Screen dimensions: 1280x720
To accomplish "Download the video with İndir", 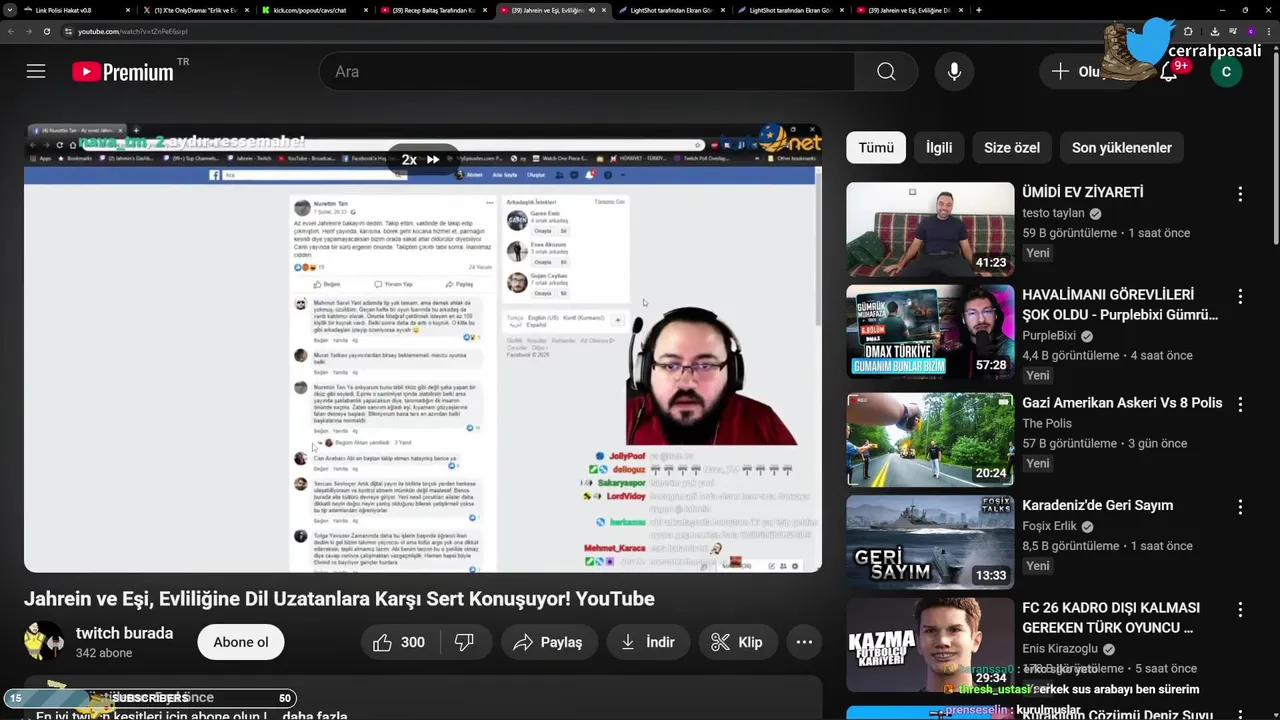I will [647, 642].
